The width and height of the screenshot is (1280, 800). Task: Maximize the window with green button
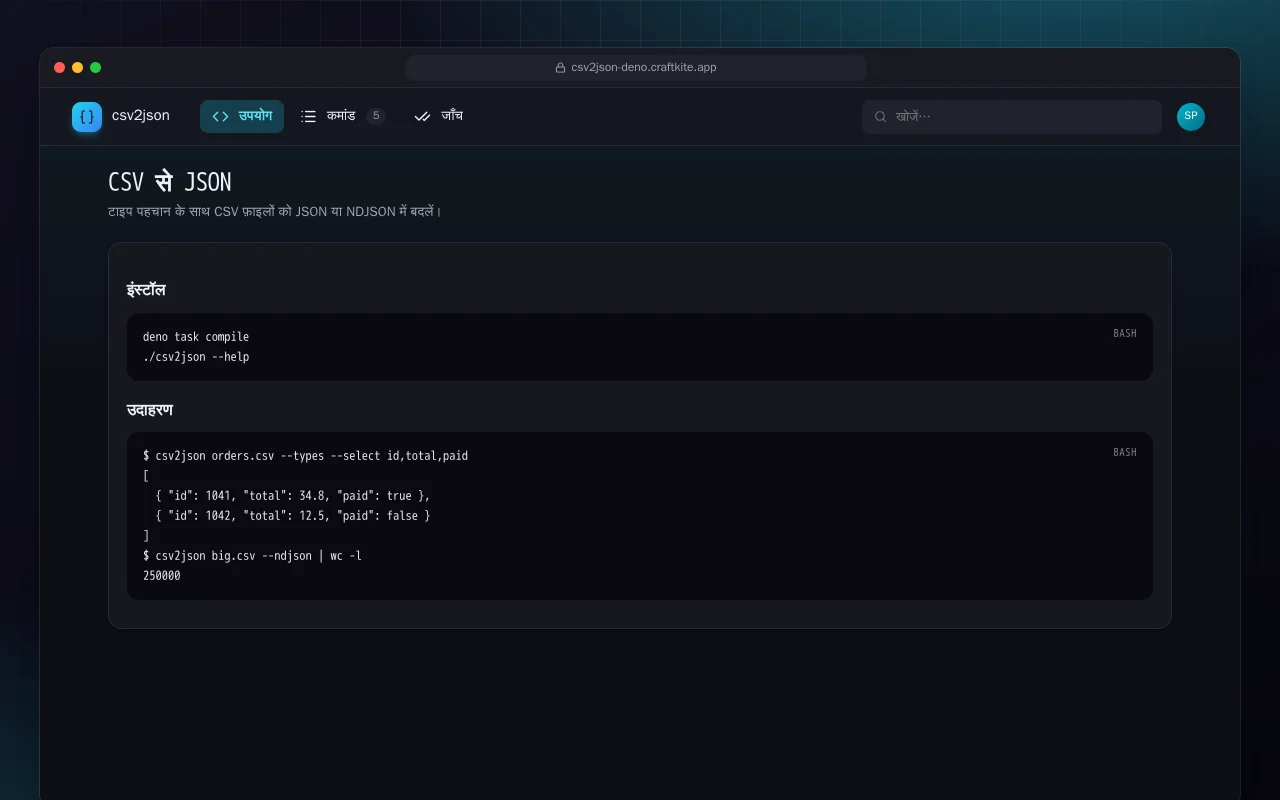(x=96, y=68)
